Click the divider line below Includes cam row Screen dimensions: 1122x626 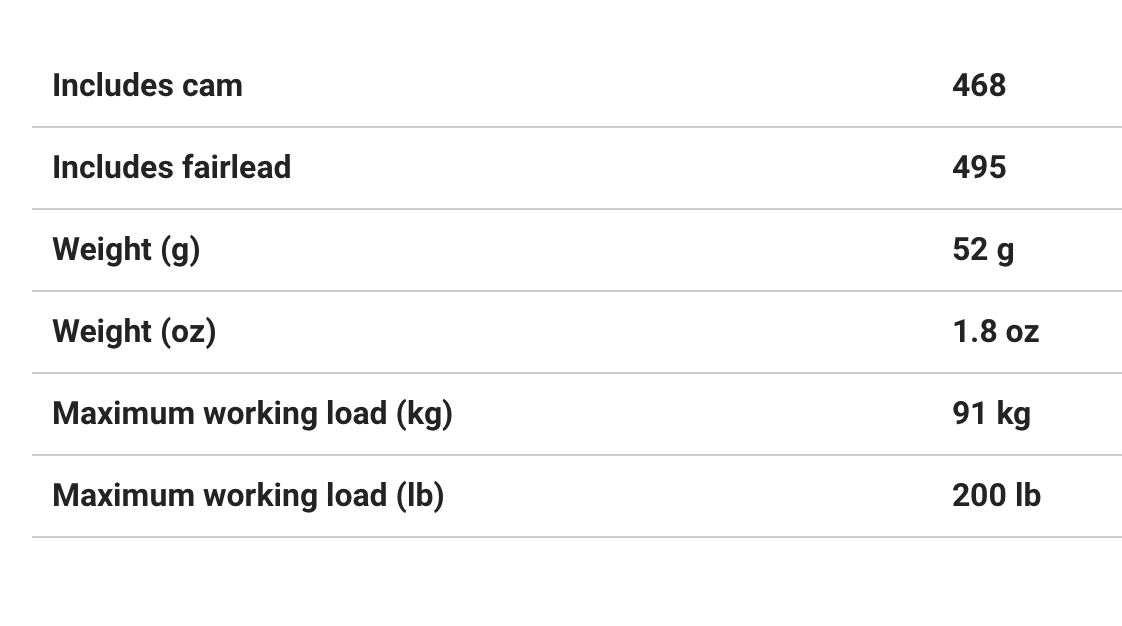click(x=576, y=127)
